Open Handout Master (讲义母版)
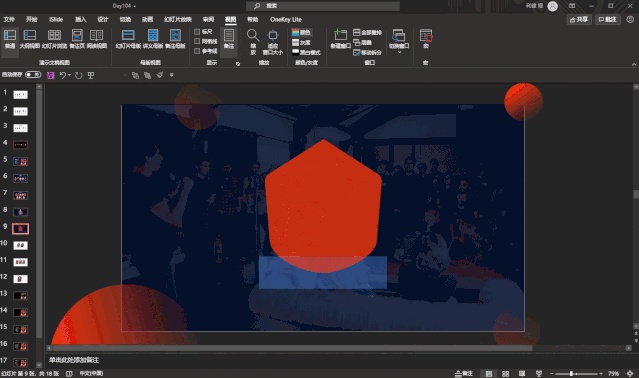Viewport: 639px width, 378px height. pyautogui.click(x=153, y=39)
